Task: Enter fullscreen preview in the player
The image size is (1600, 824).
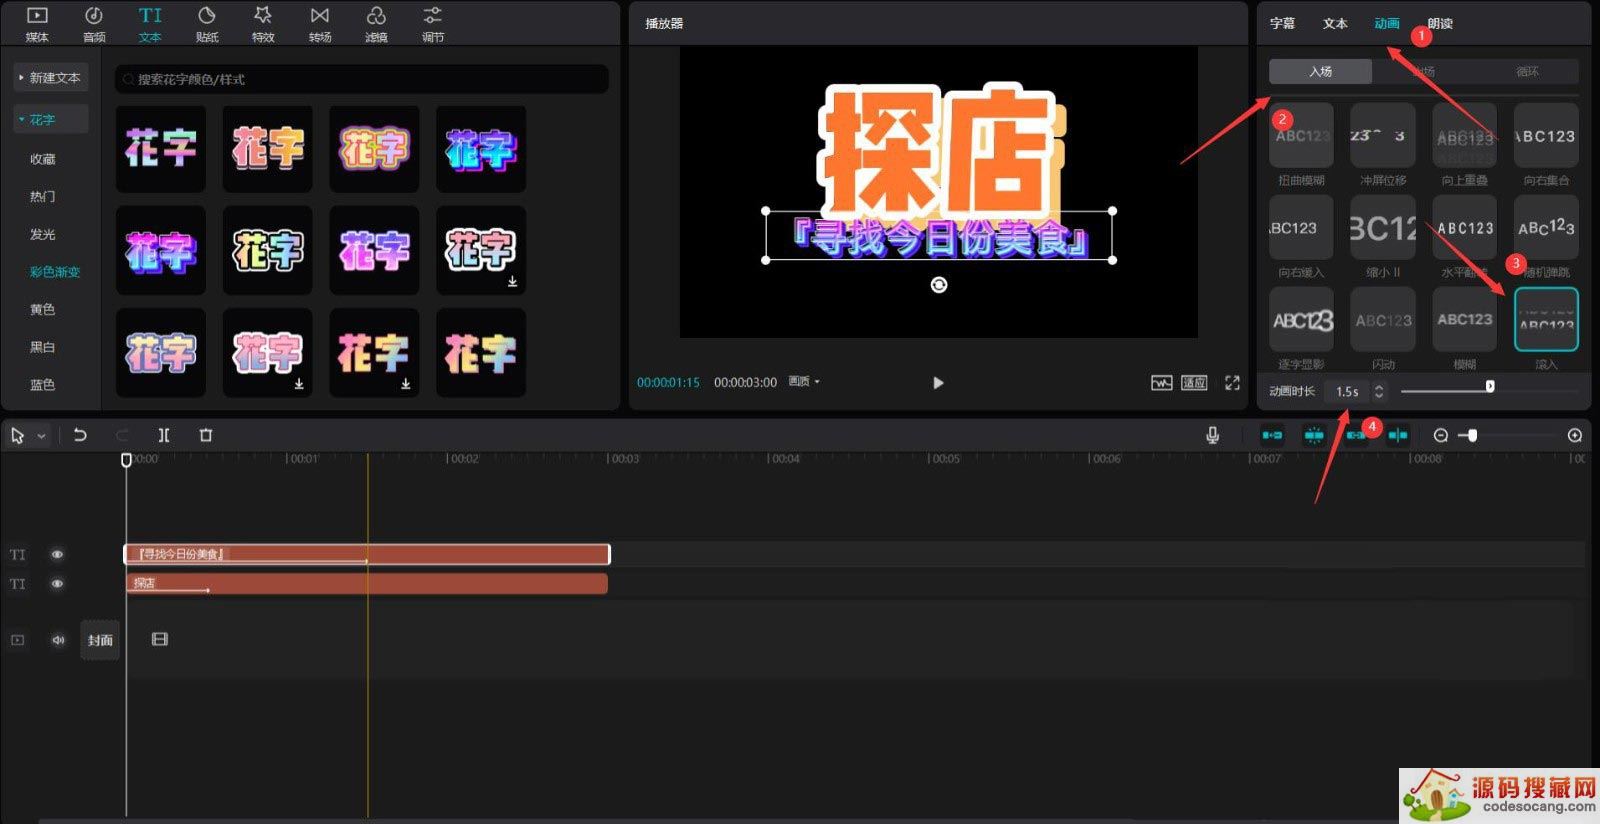Action: coord(1232,383)
